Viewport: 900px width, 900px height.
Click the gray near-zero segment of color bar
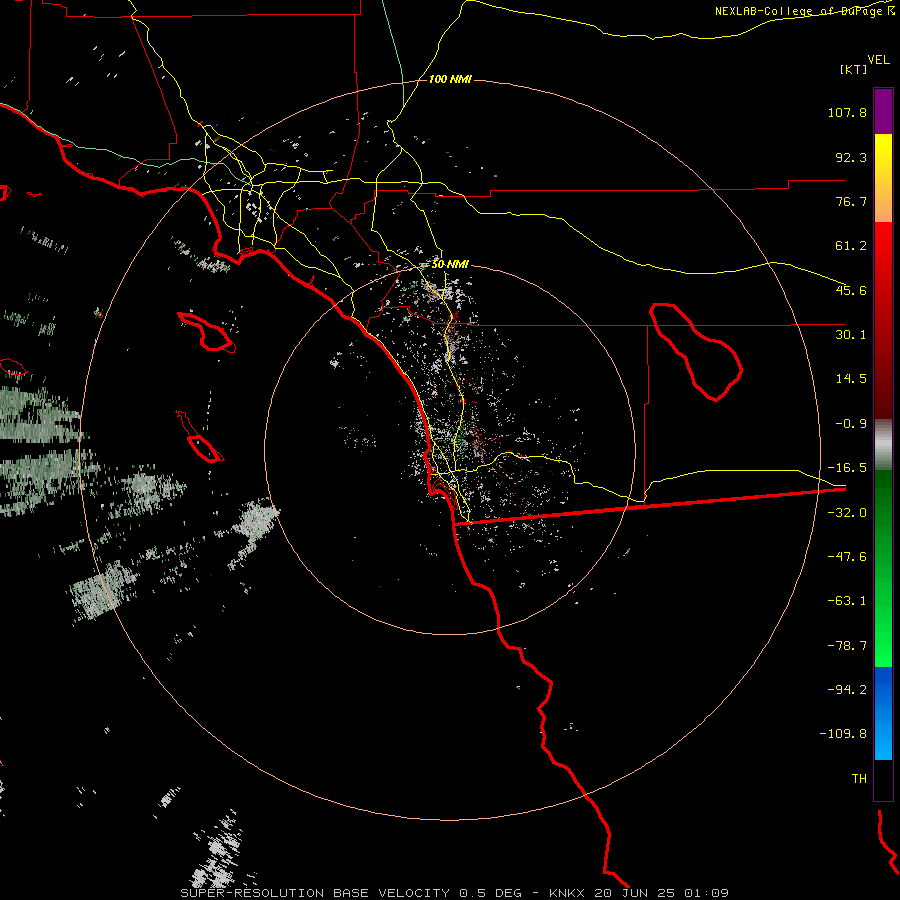click(883, 445)
